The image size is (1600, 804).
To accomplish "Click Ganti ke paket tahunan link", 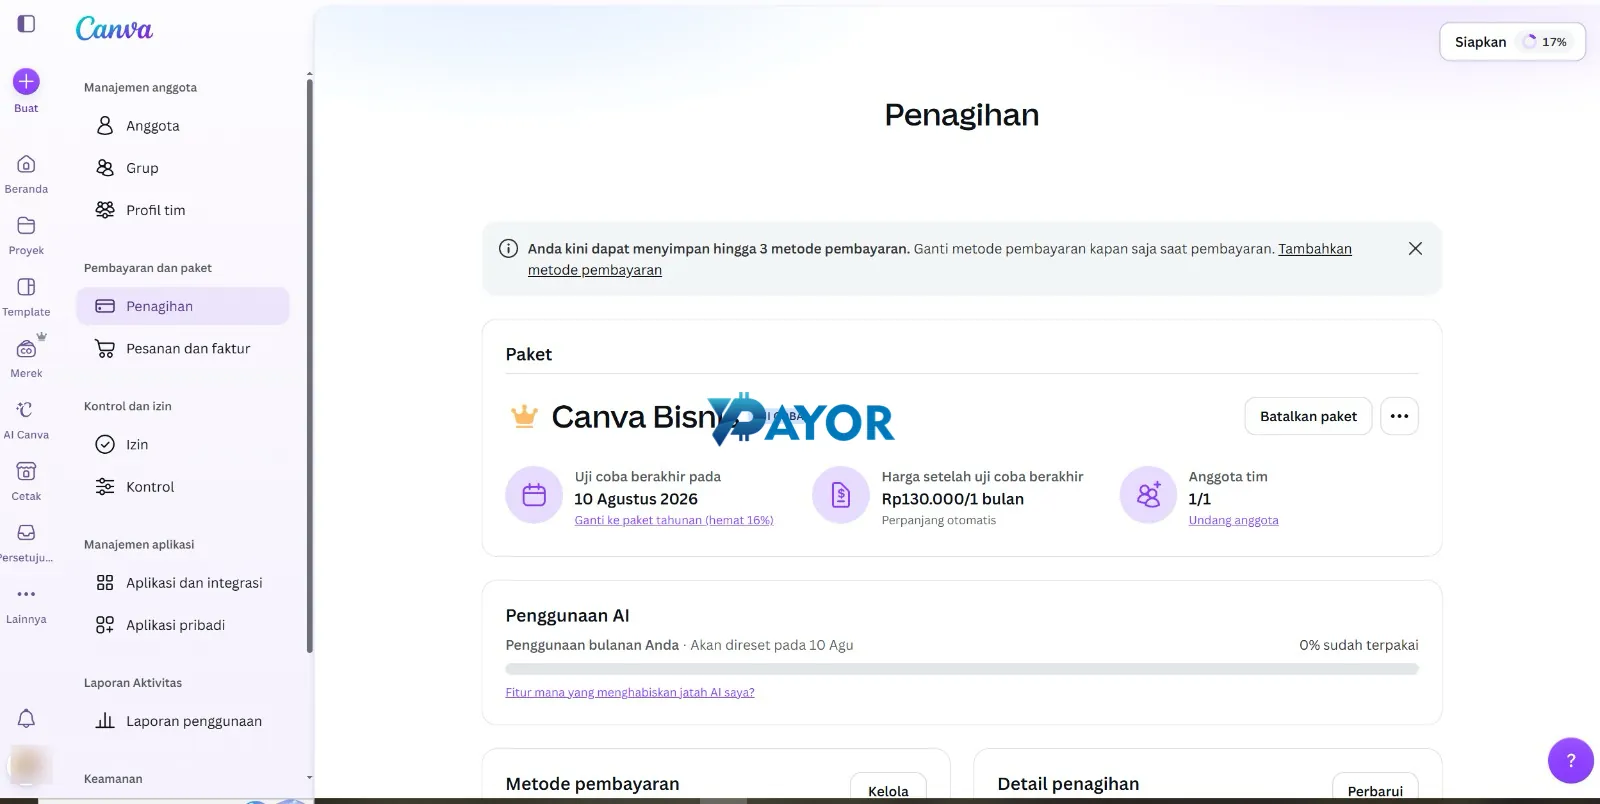I will pos(674,520).
